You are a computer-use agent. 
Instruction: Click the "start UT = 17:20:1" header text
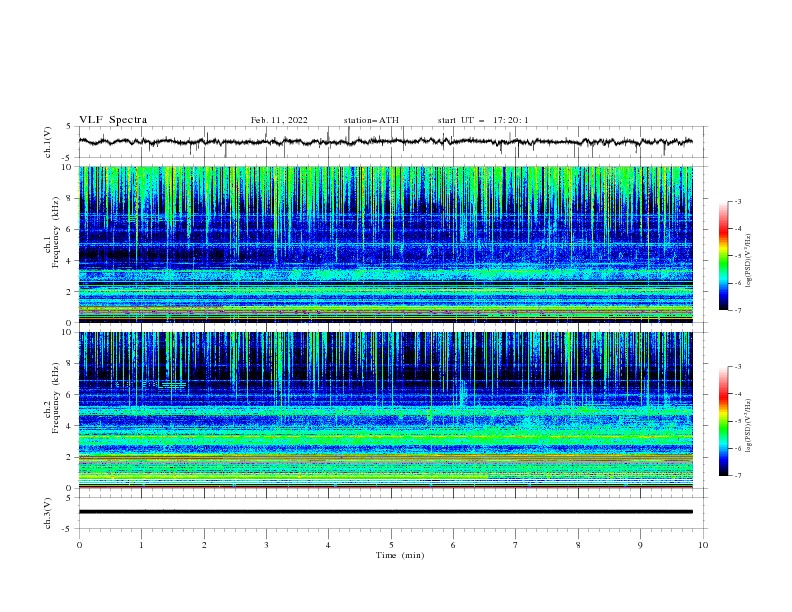[483, 120]
